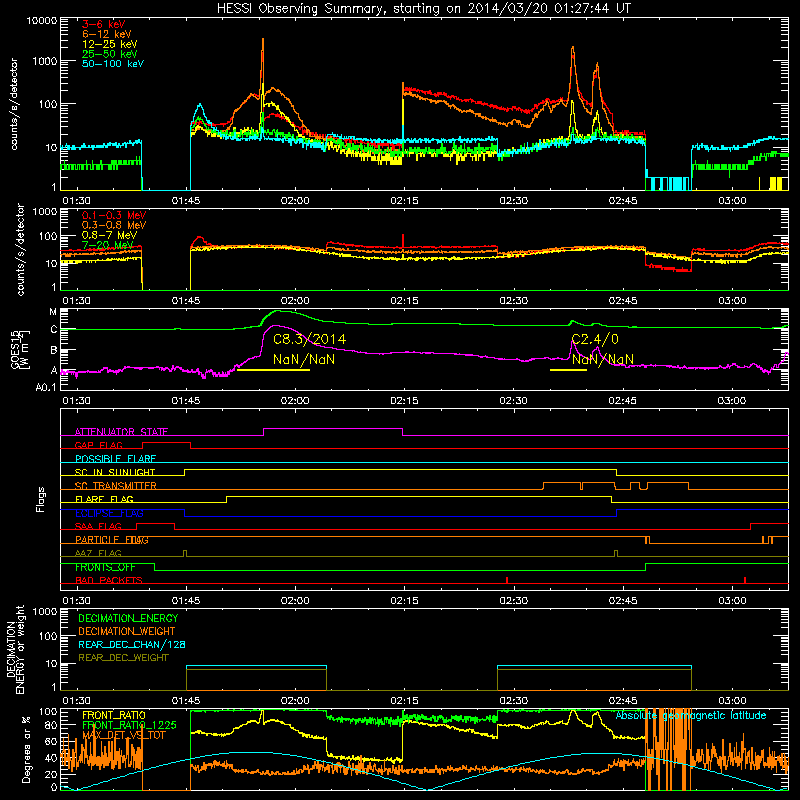Click the MAX_DET_VS_TOT legend entry
This screenshot has width=800, height=800.
pos(124,735)
